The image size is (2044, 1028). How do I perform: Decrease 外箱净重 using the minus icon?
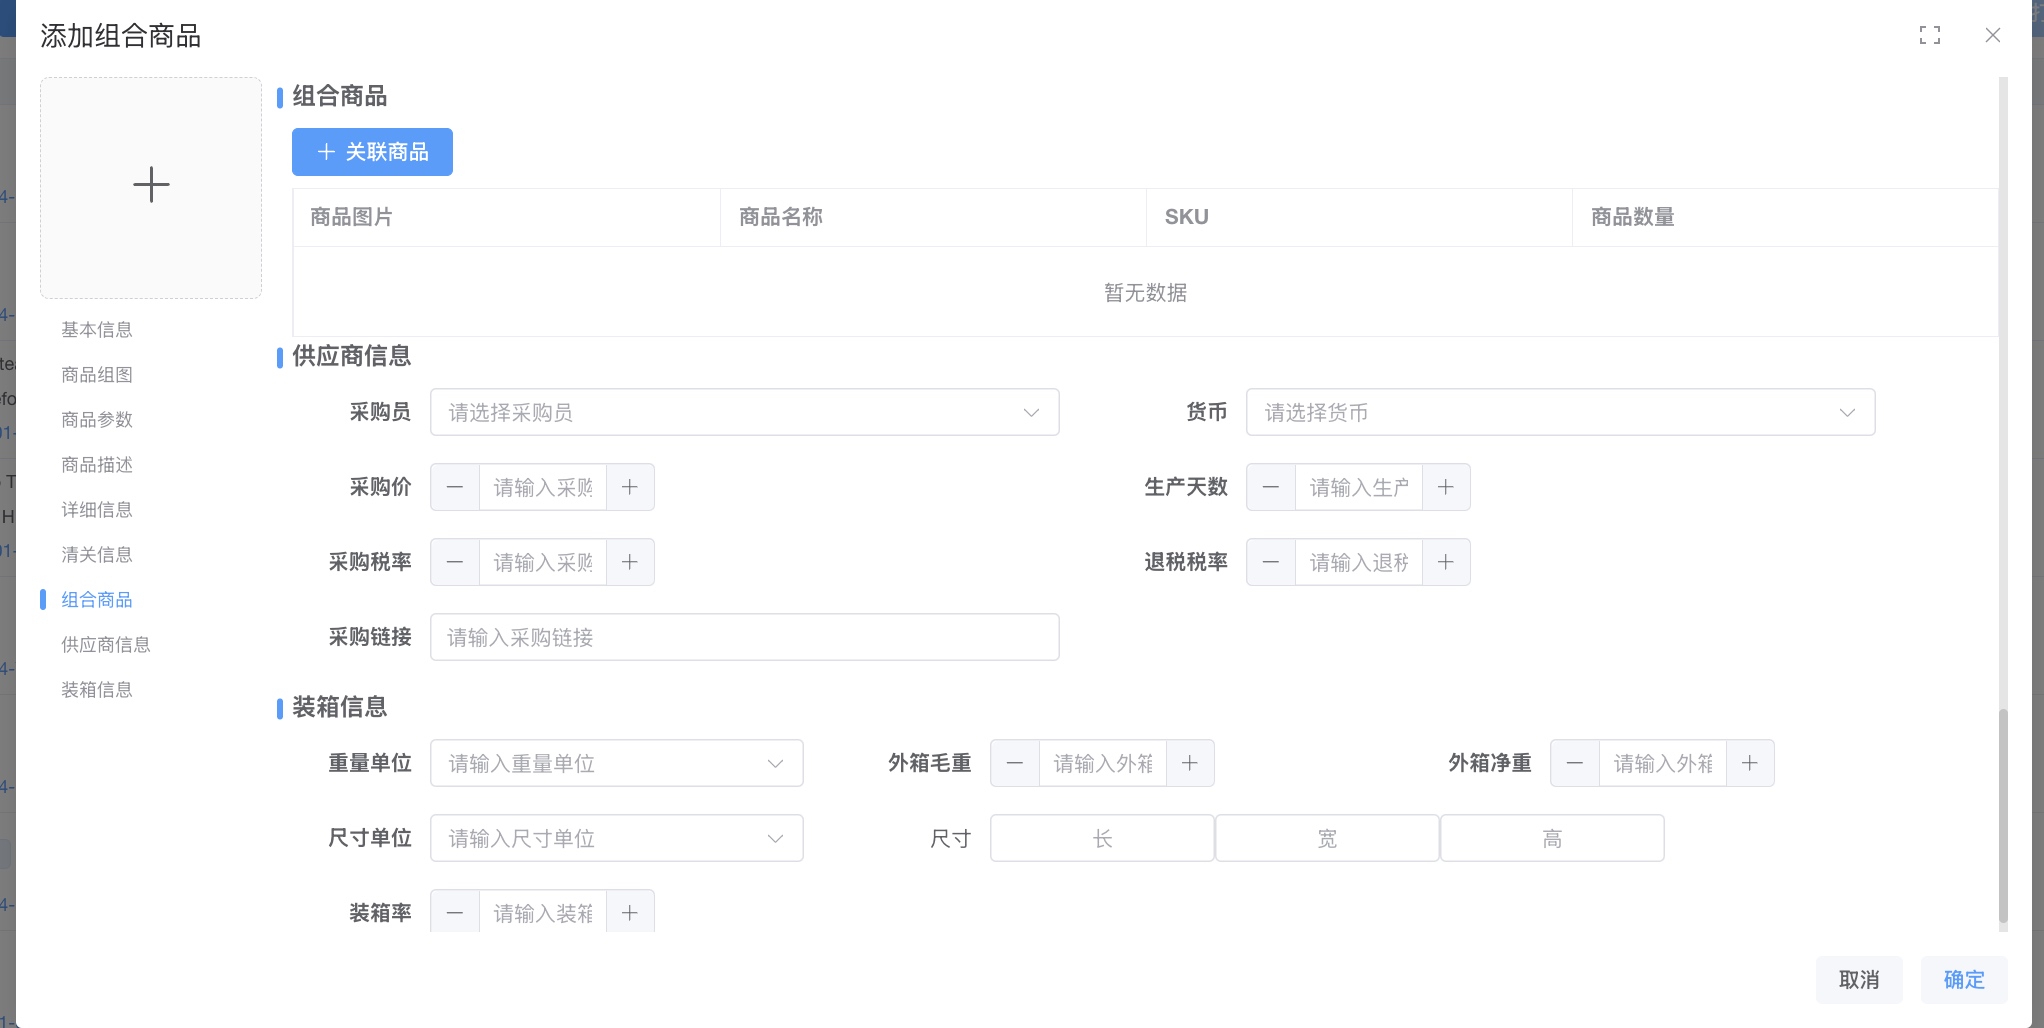[x=1575, y=763]
